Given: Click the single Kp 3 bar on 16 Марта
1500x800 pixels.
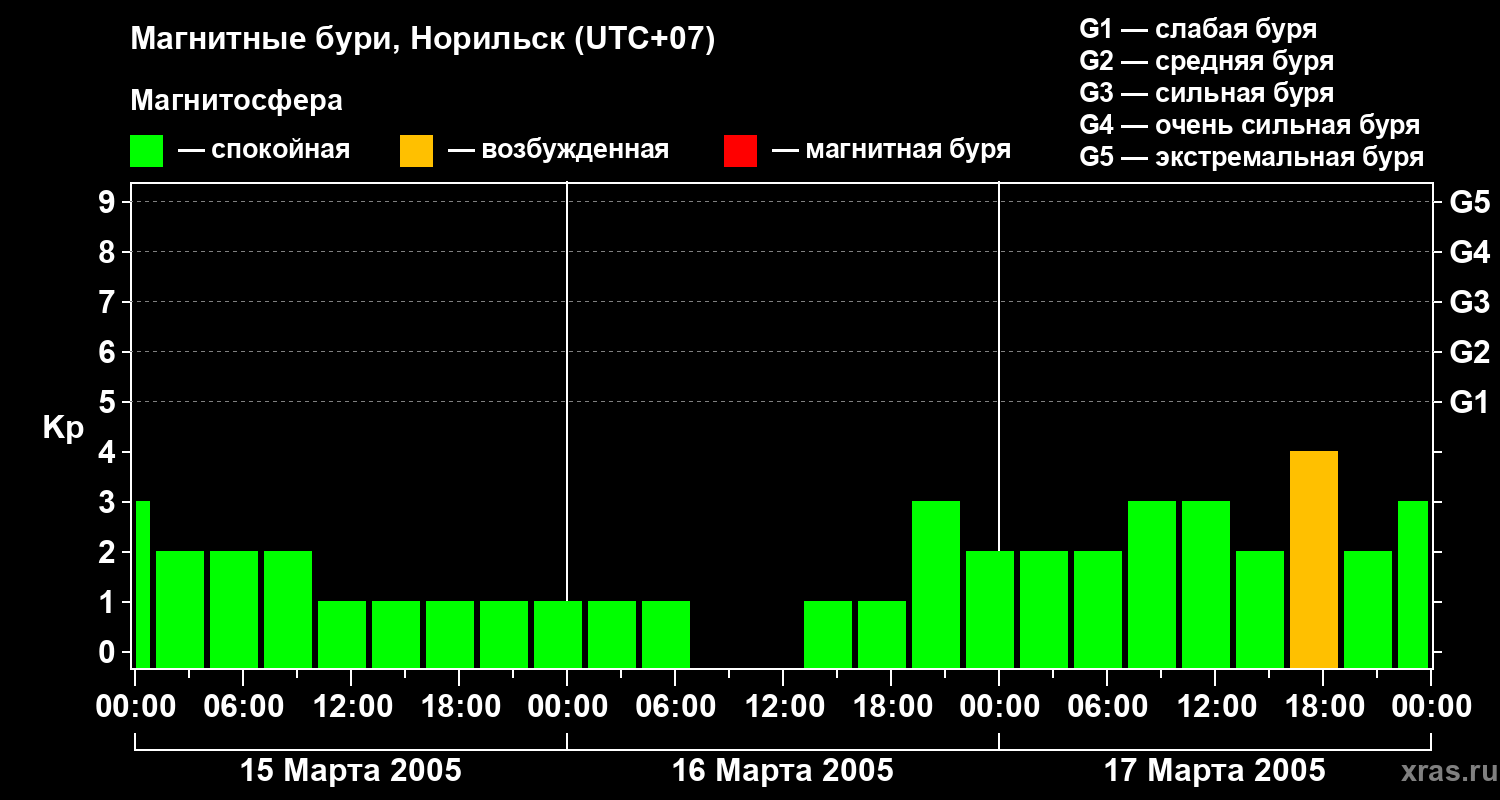Looking at the screenshot, I should tap(936, 585).
